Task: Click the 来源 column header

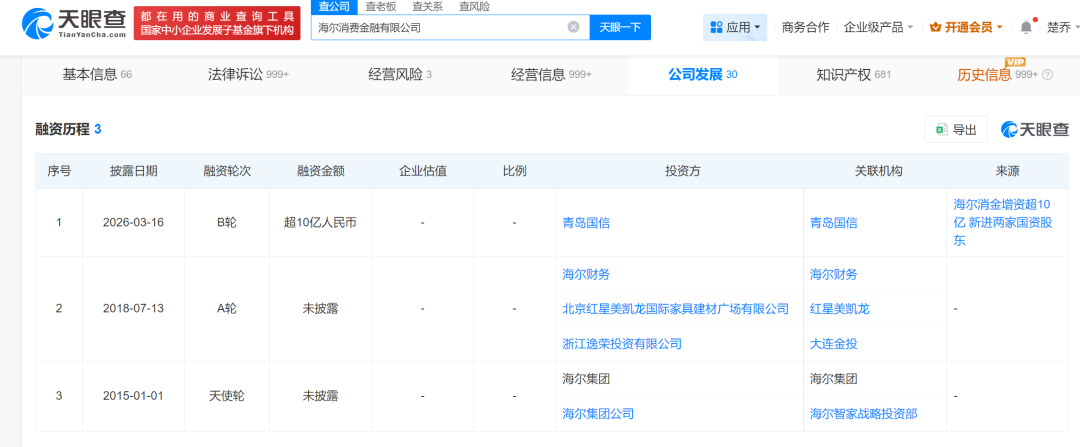Action: point(1008,171)
